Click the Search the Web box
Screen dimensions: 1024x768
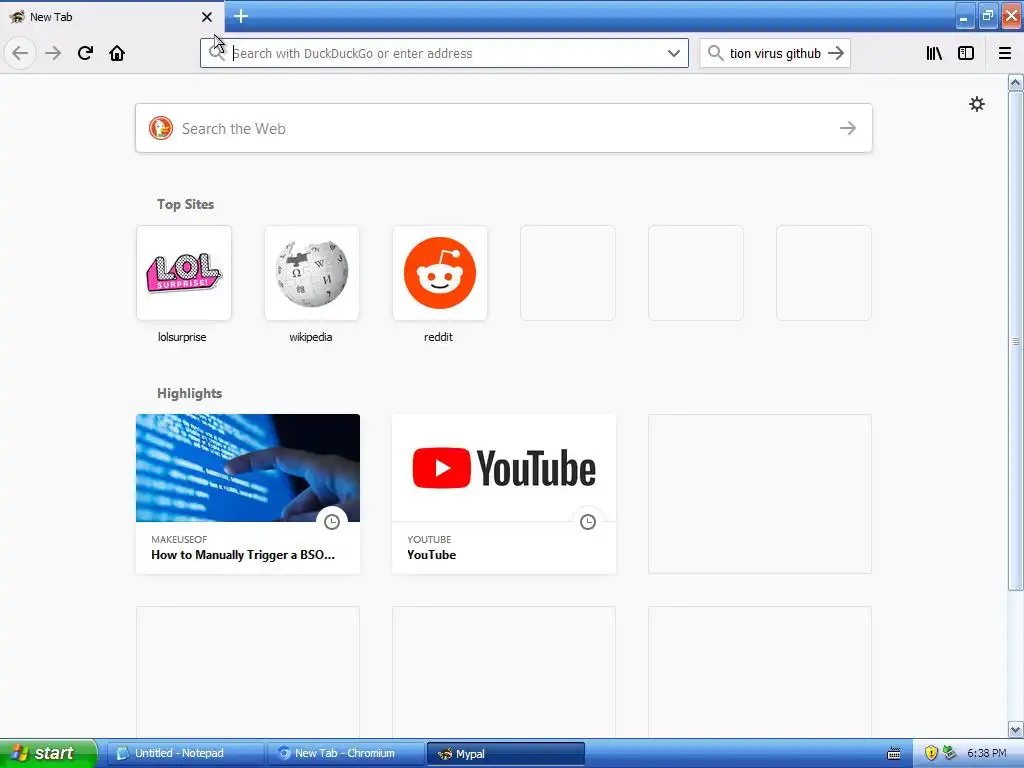coord(504,128)
